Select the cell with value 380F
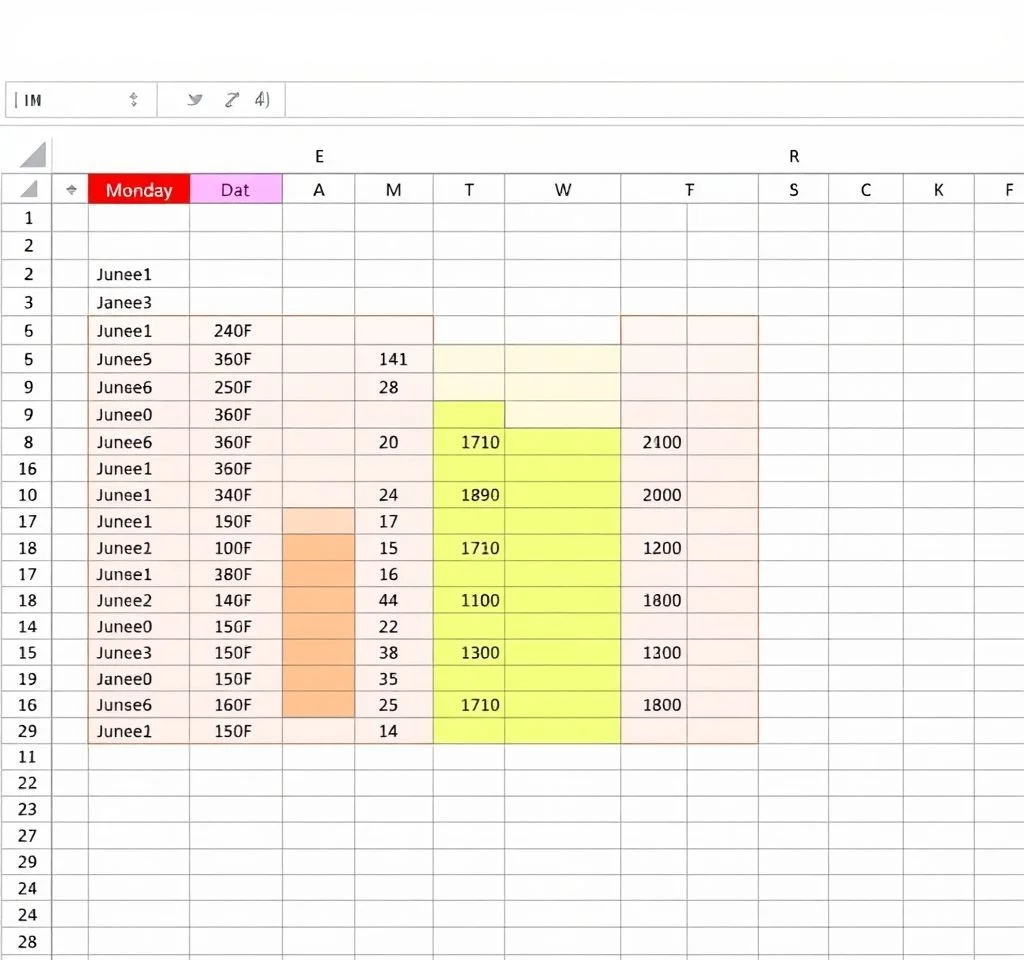The height and width of the screenshot is (960, 1024). click(234, 574)
